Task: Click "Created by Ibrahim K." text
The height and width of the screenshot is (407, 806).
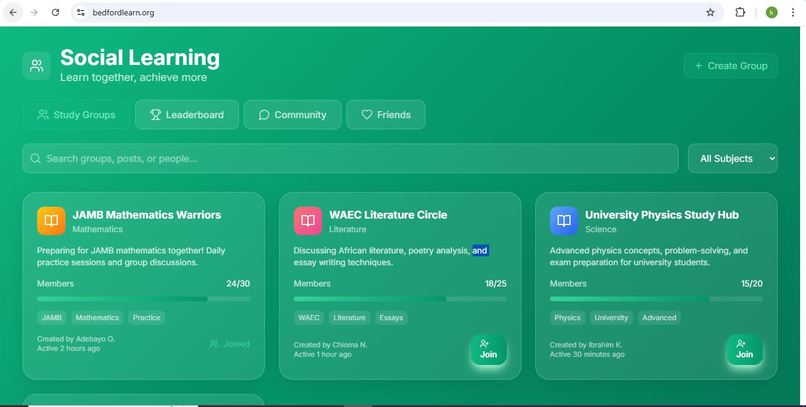Action: (586, 345)
